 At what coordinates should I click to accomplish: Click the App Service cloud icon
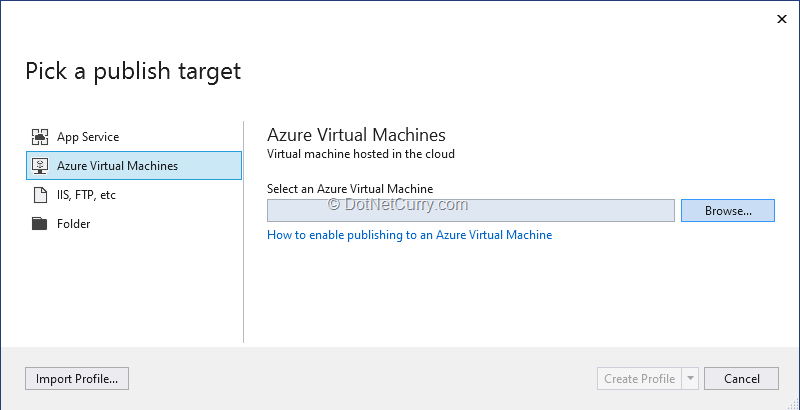(40, 137)
